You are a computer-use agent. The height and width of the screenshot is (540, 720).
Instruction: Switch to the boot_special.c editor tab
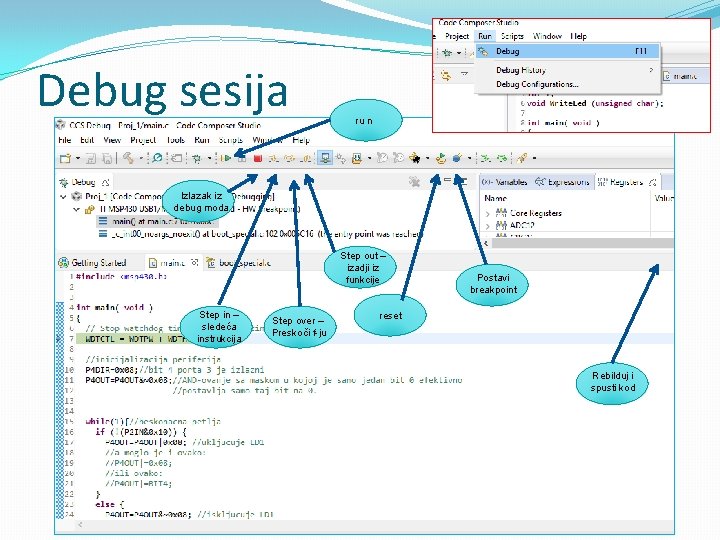coord(239,263)
